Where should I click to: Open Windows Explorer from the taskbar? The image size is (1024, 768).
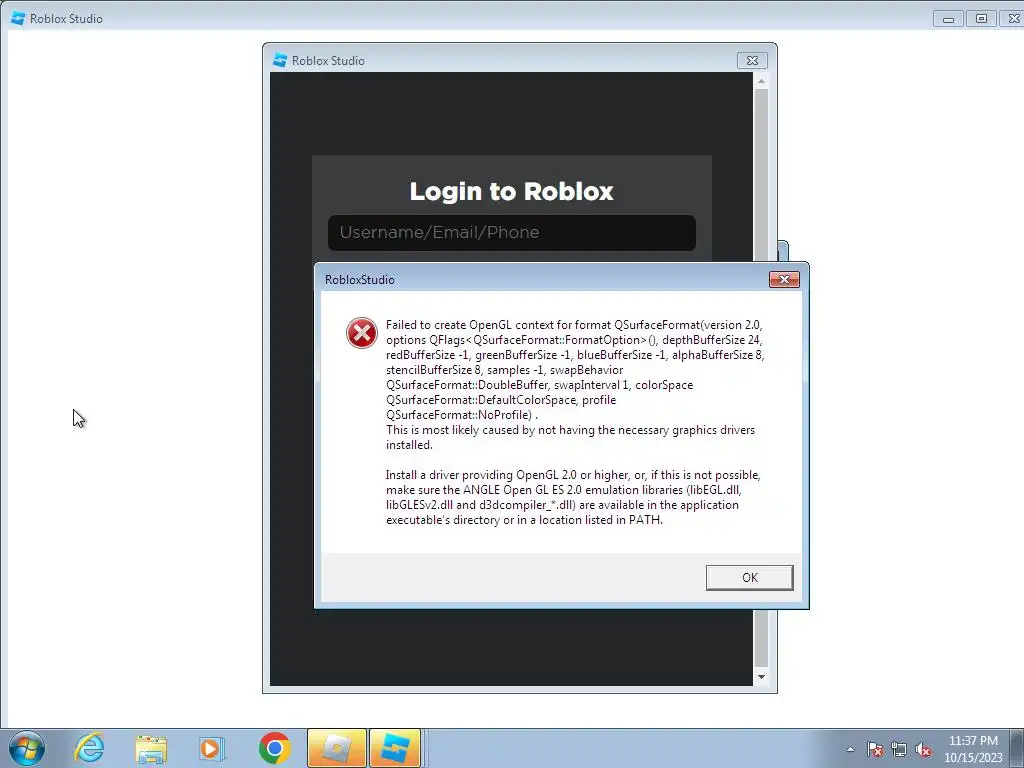click(x=151, y=748)
